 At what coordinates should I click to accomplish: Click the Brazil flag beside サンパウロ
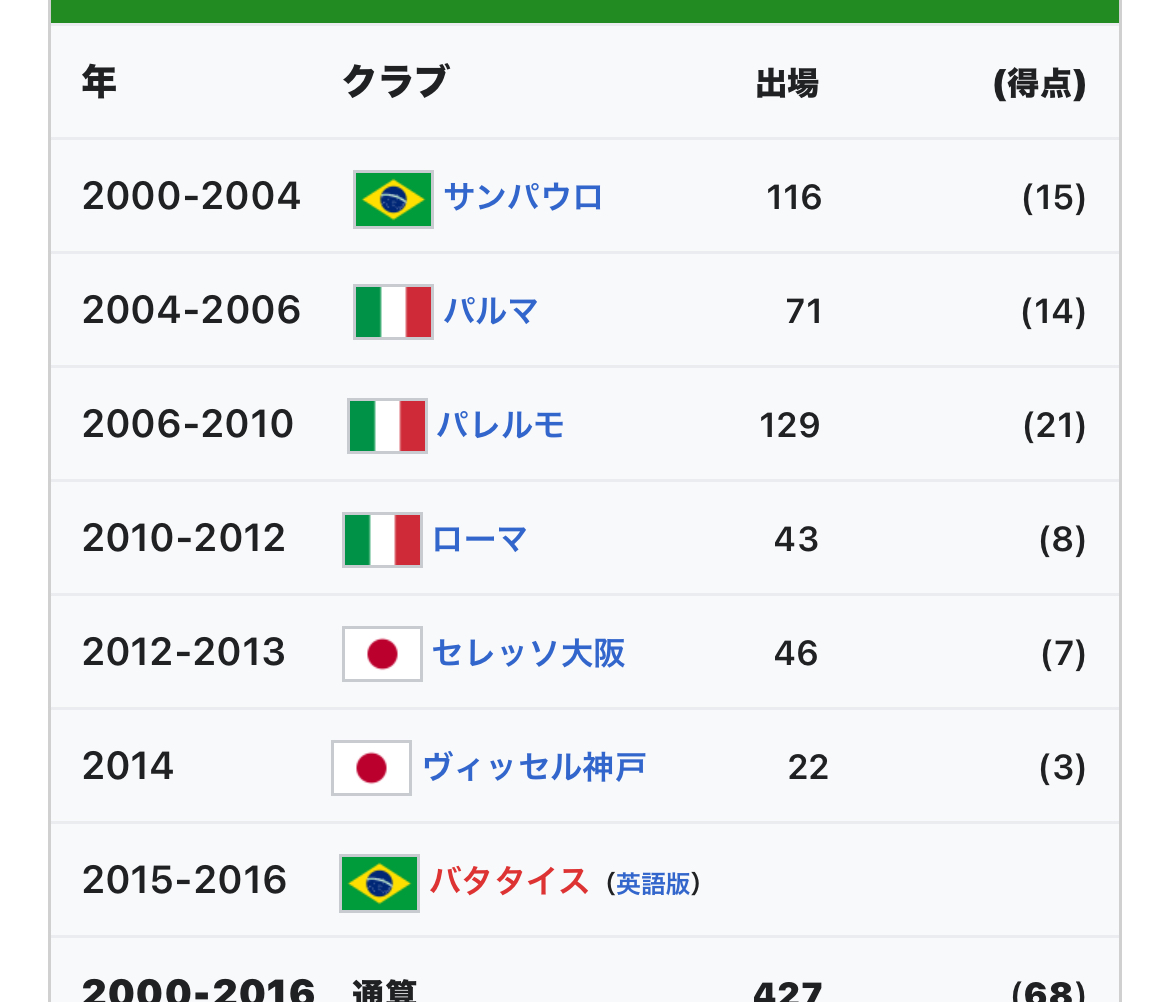(x=393, y=199)
